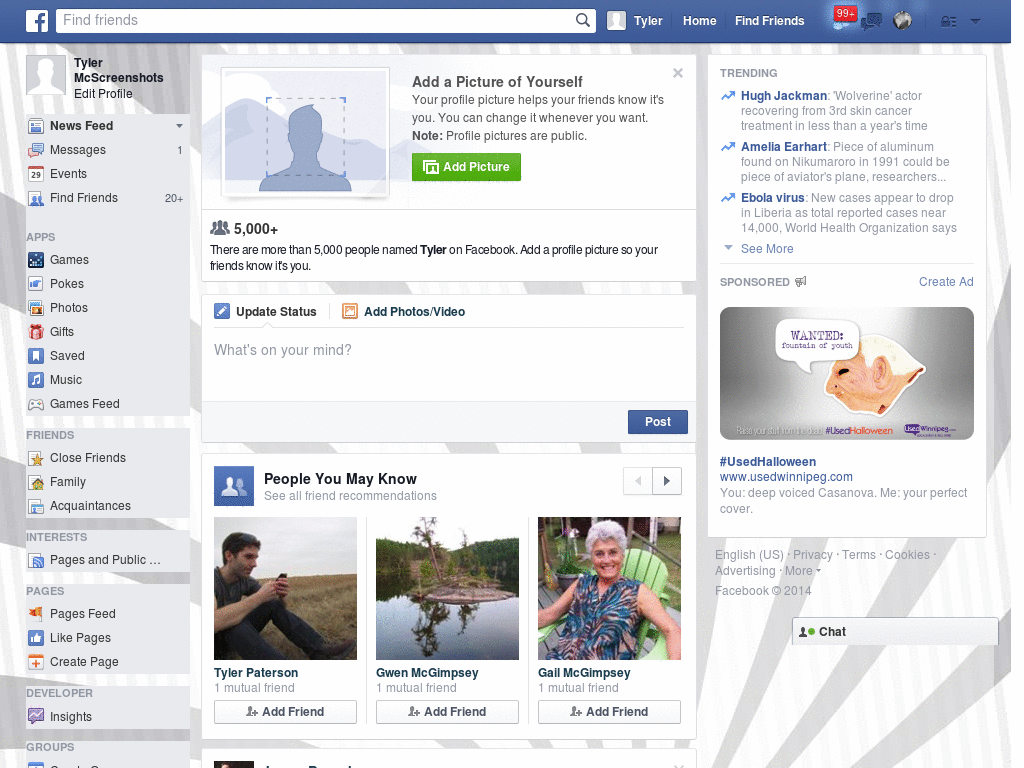Open Gail McGimpsey's profile photo
This screenshot has height=768, width=1024.
609,588
